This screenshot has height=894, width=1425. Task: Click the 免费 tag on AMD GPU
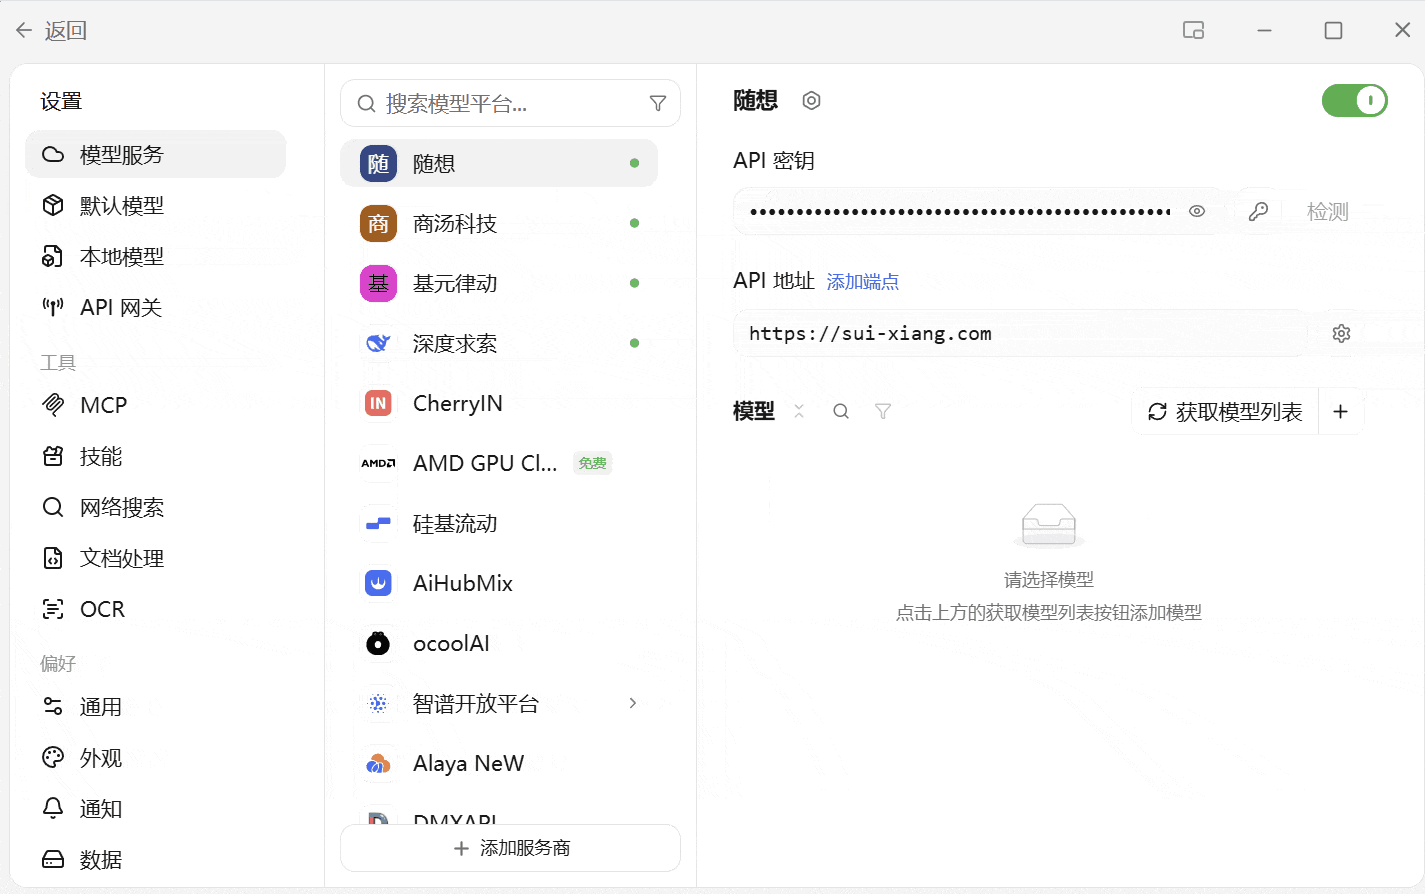(592, 463)
